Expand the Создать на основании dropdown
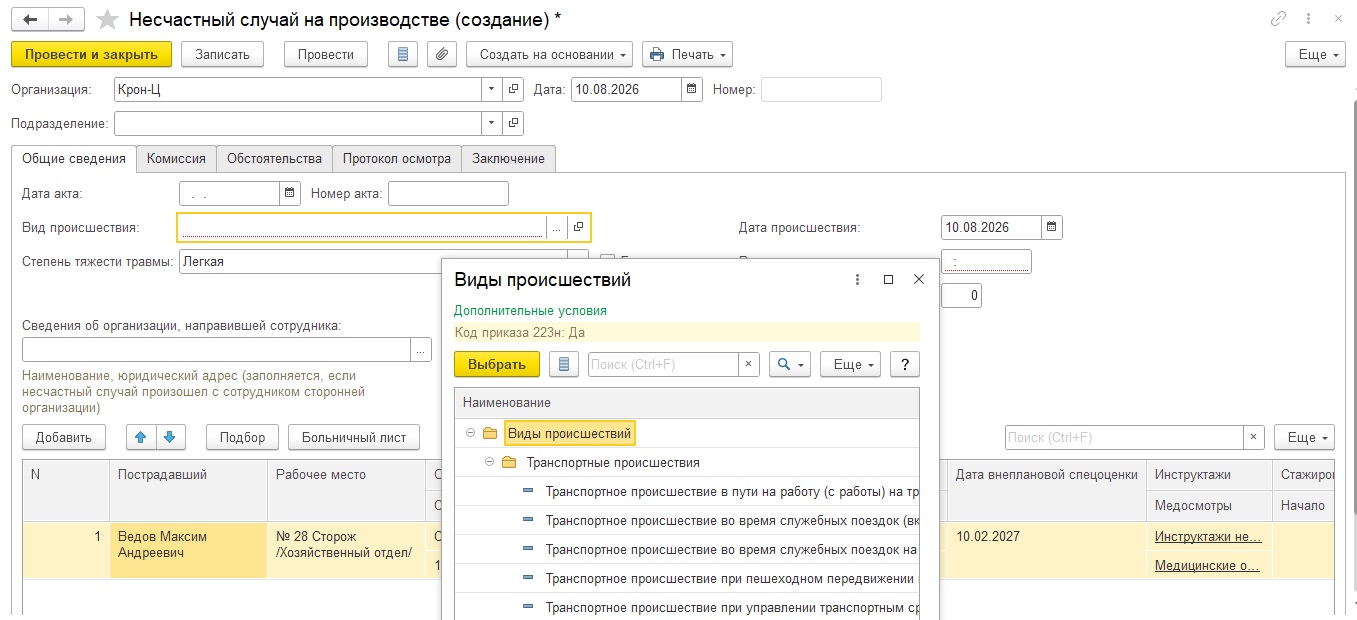 click(x=549, y=54)
